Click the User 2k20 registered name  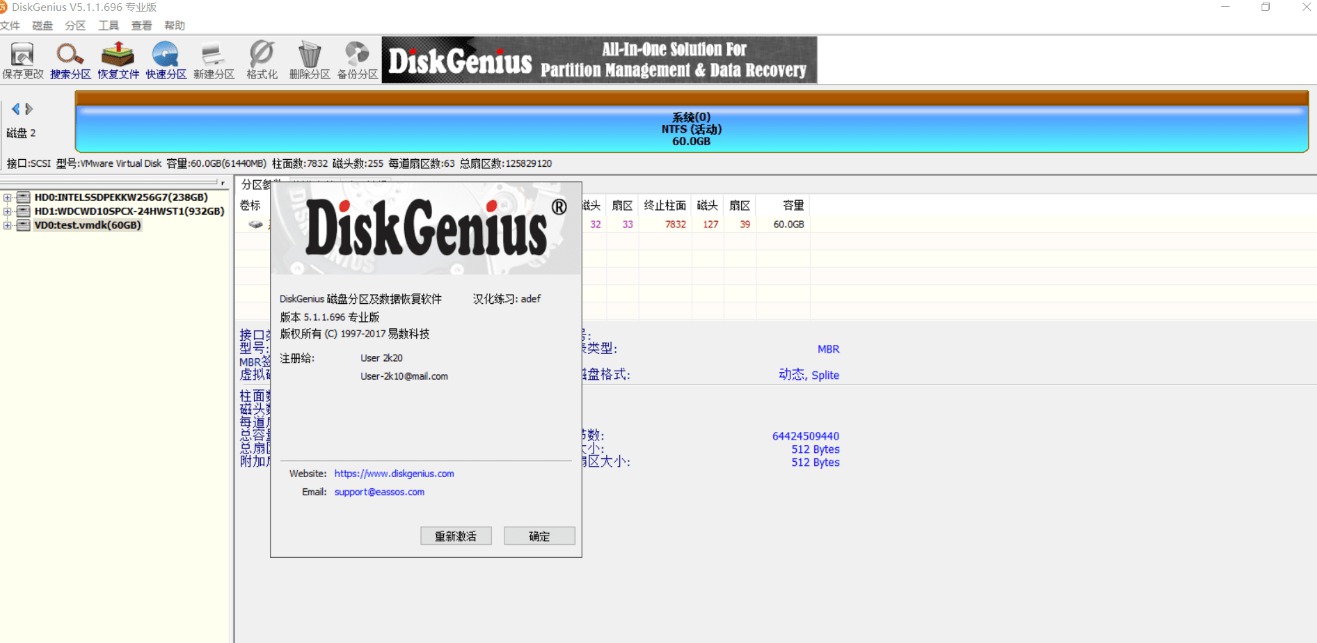click(381, 357)
